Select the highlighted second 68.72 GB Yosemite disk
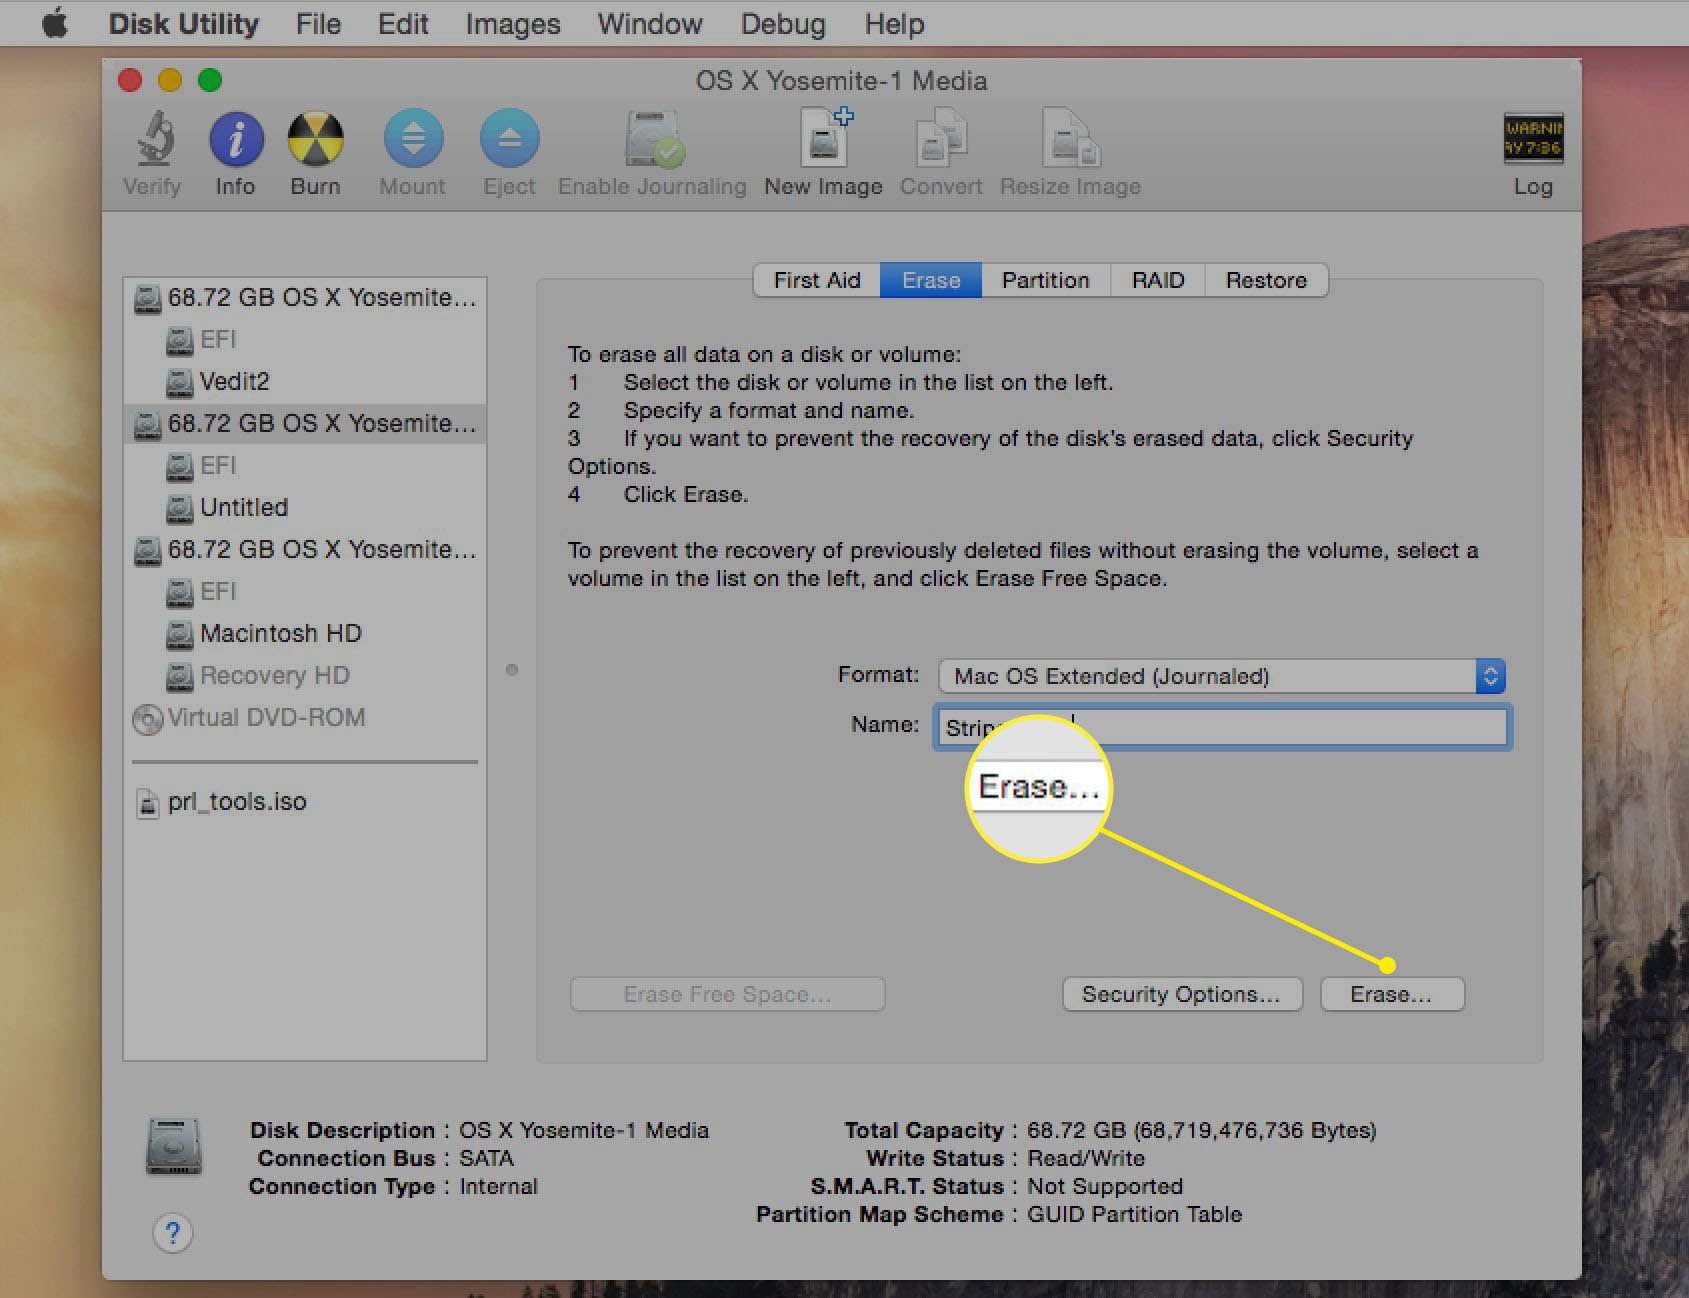1689x1298 pixels. click(x=305, y=423)
